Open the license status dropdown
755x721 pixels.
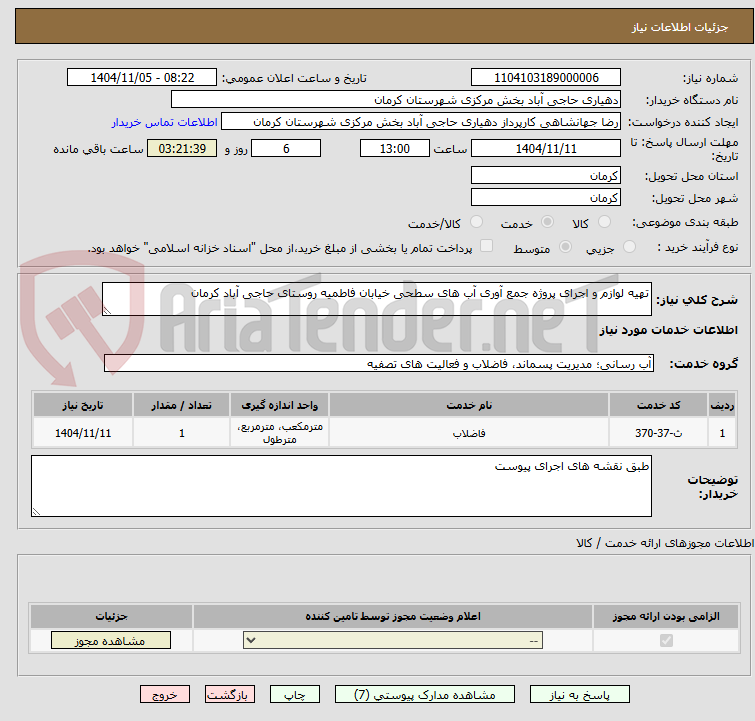(x=393, y=641)
